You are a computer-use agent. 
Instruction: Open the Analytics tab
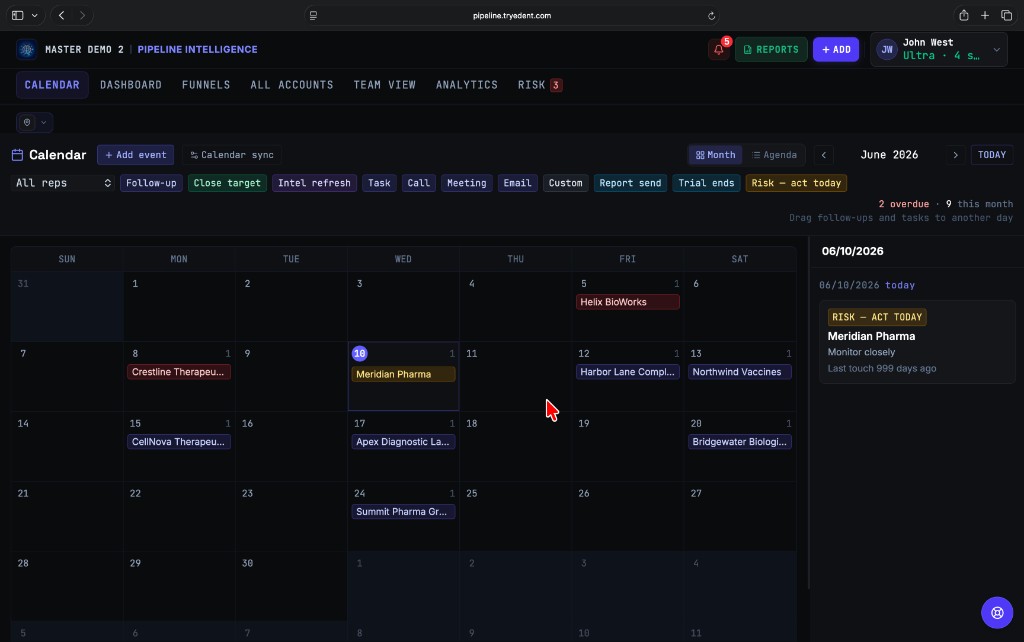coord(467,85)
